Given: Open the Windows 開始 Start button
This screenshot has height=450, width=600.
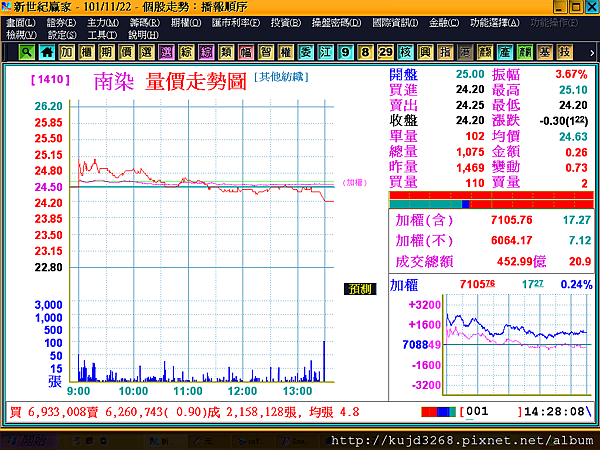Looking at the screenshot, I should tap(29, 441).
